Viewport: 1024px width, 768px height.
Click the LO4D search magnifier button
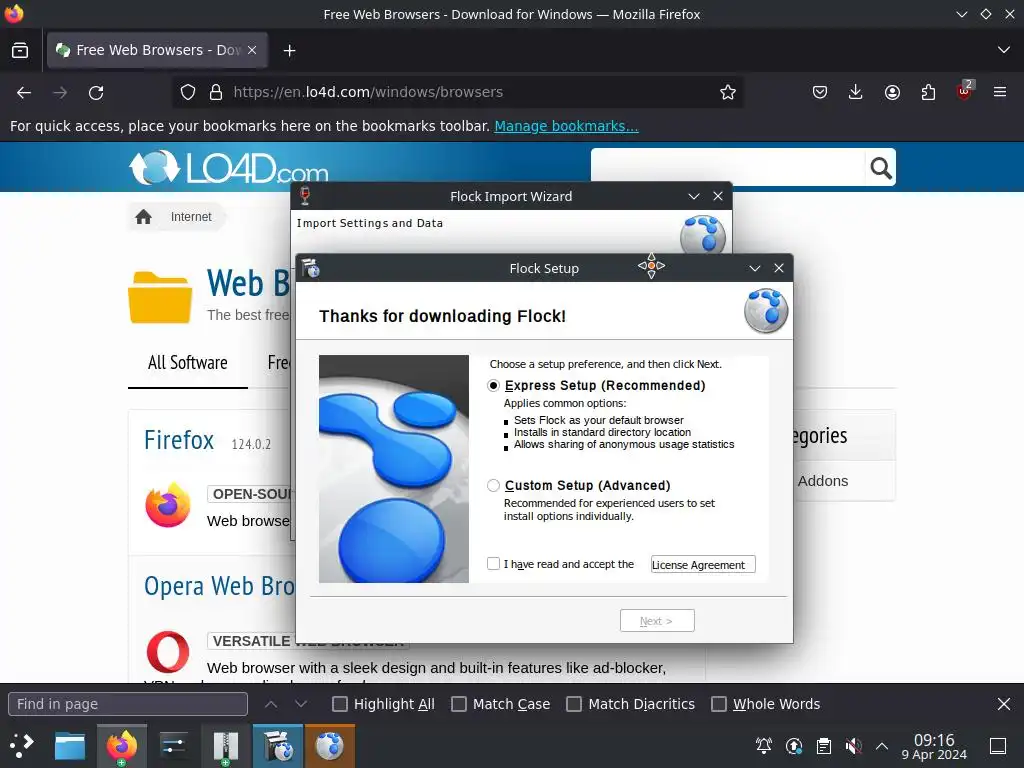click(x=880, y=168)
